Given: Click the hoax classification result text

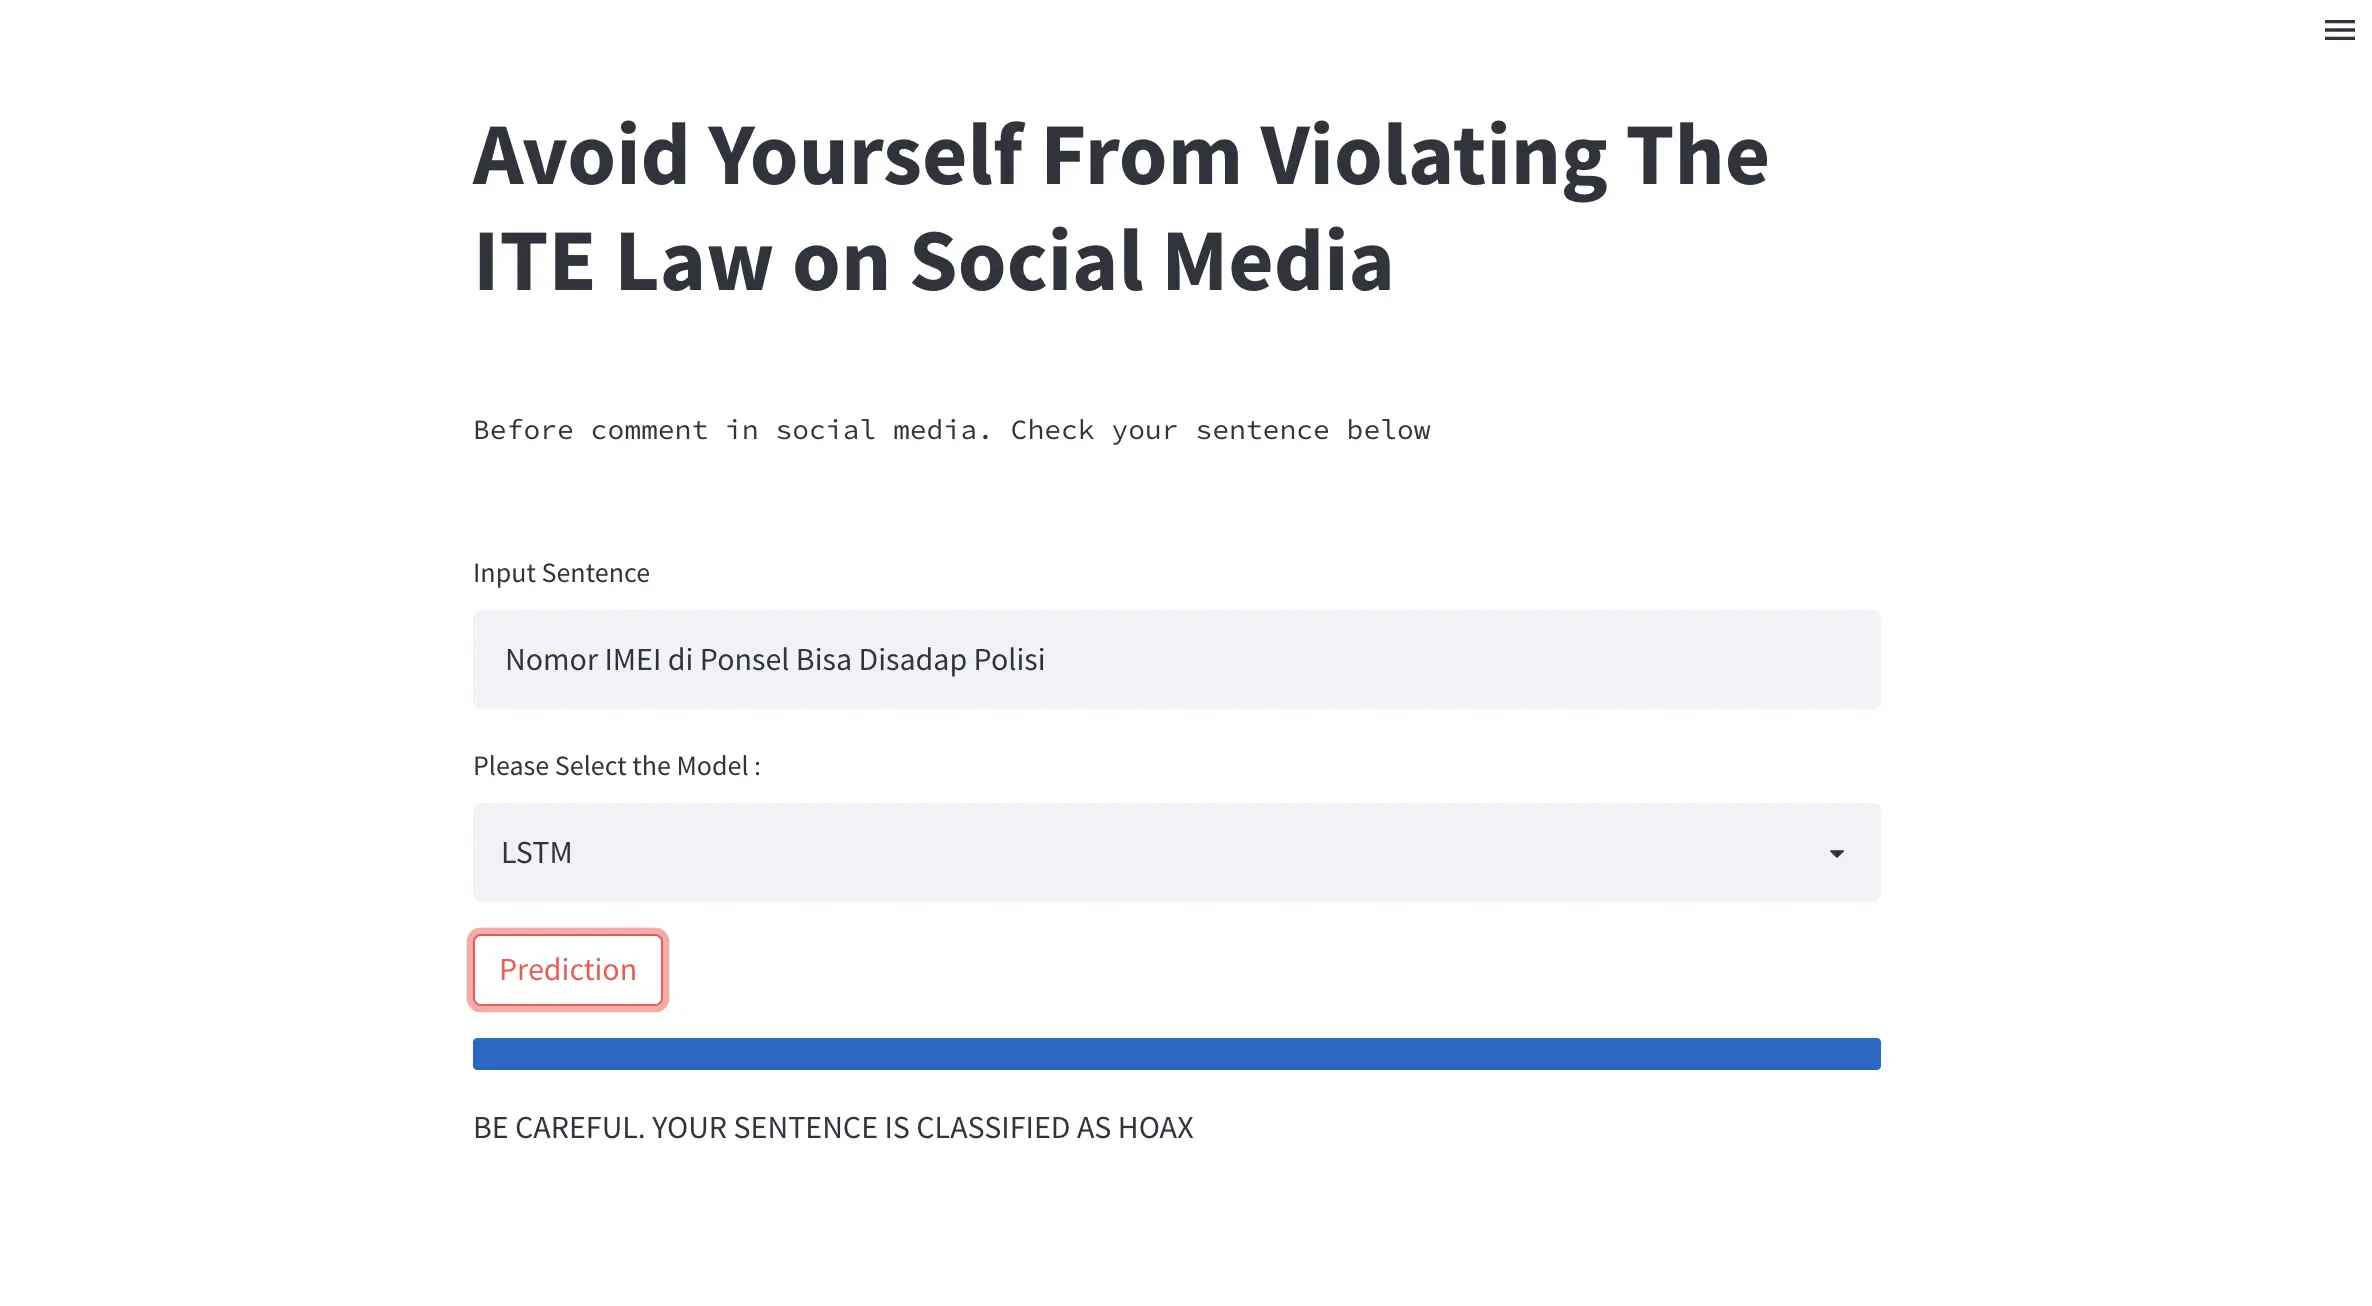Looking at the screenshot, I should pos(832,1128).
